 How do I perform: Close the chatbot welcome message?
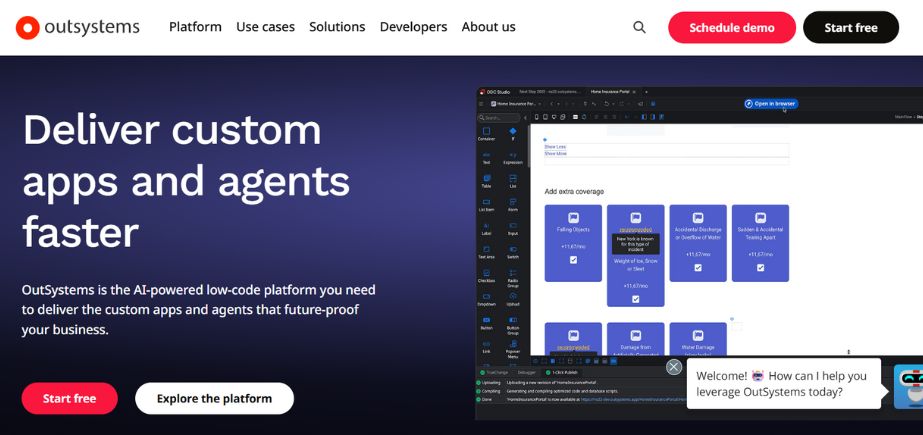673,367
